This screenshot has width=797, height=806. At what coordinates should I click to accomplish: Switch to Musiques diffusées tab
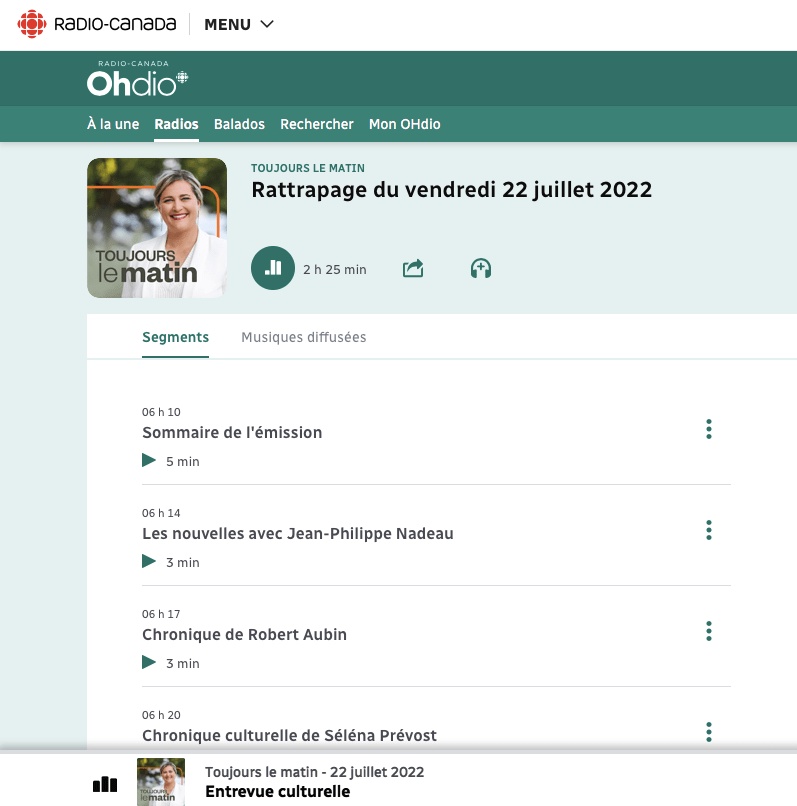tap(303, 337)
